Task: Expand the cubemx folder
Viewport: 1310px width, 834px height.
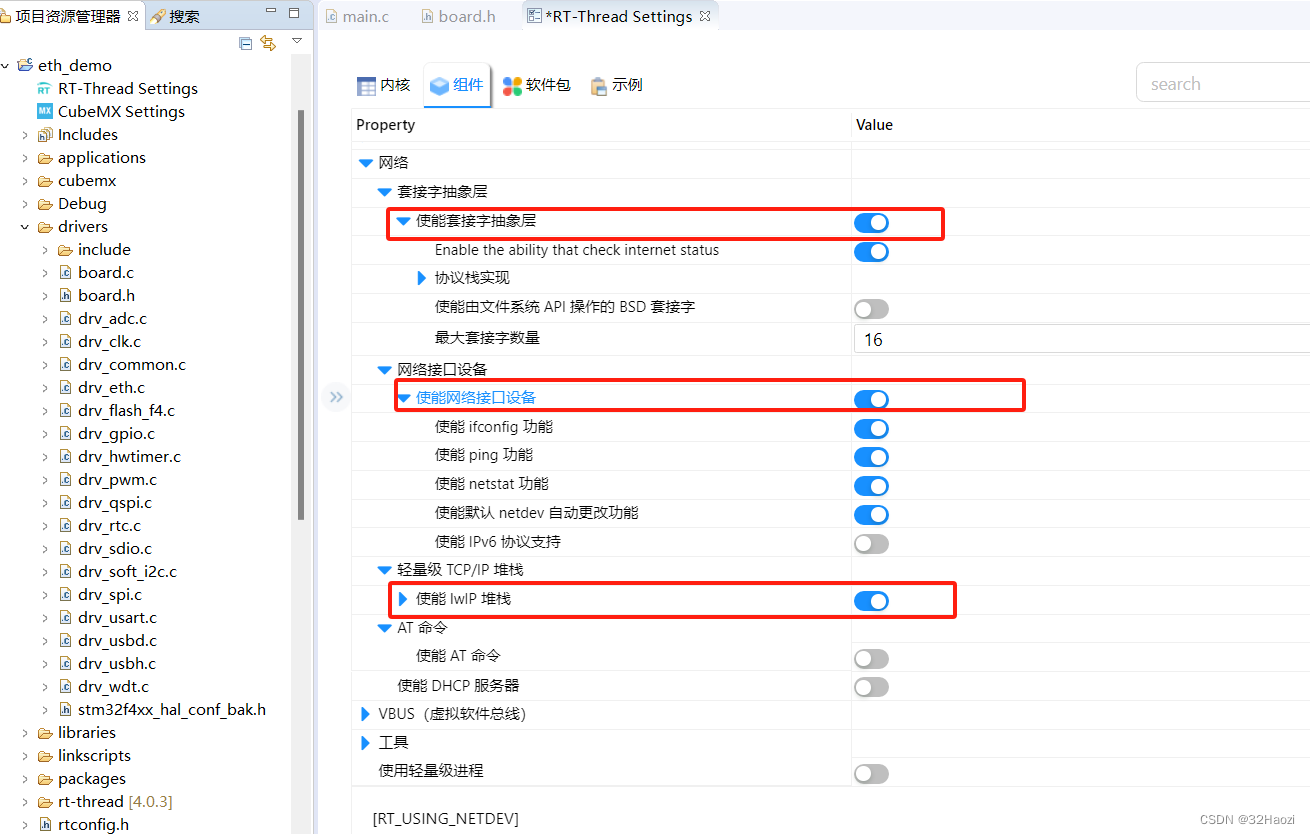Action: (25, 181)
